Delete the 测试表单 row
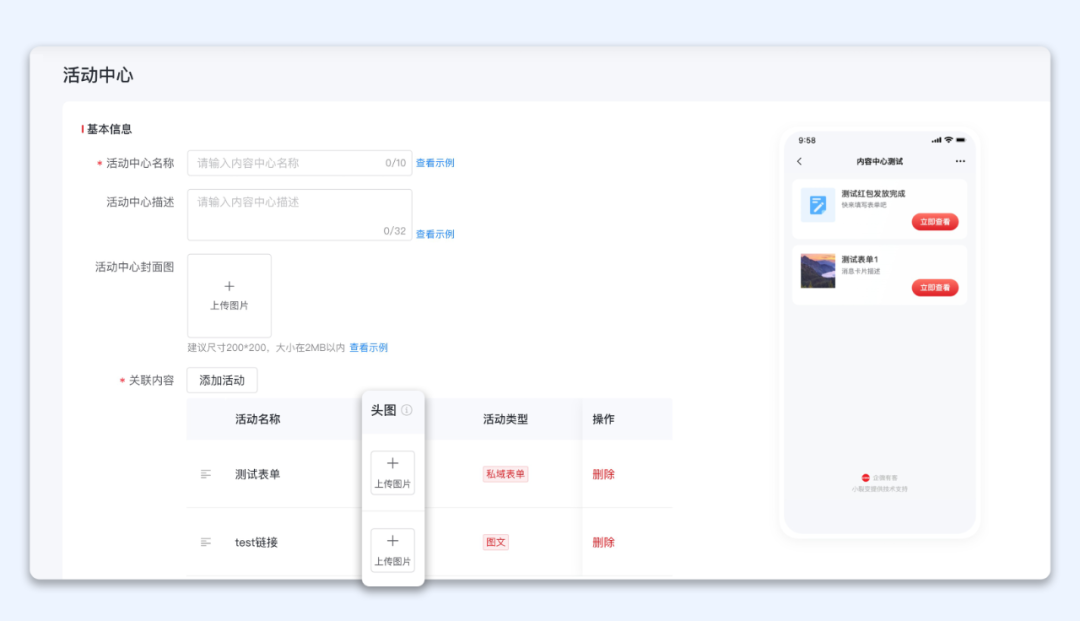This screenshot has width=1080, height=621. pyautogui.click(x=603, y=474)
